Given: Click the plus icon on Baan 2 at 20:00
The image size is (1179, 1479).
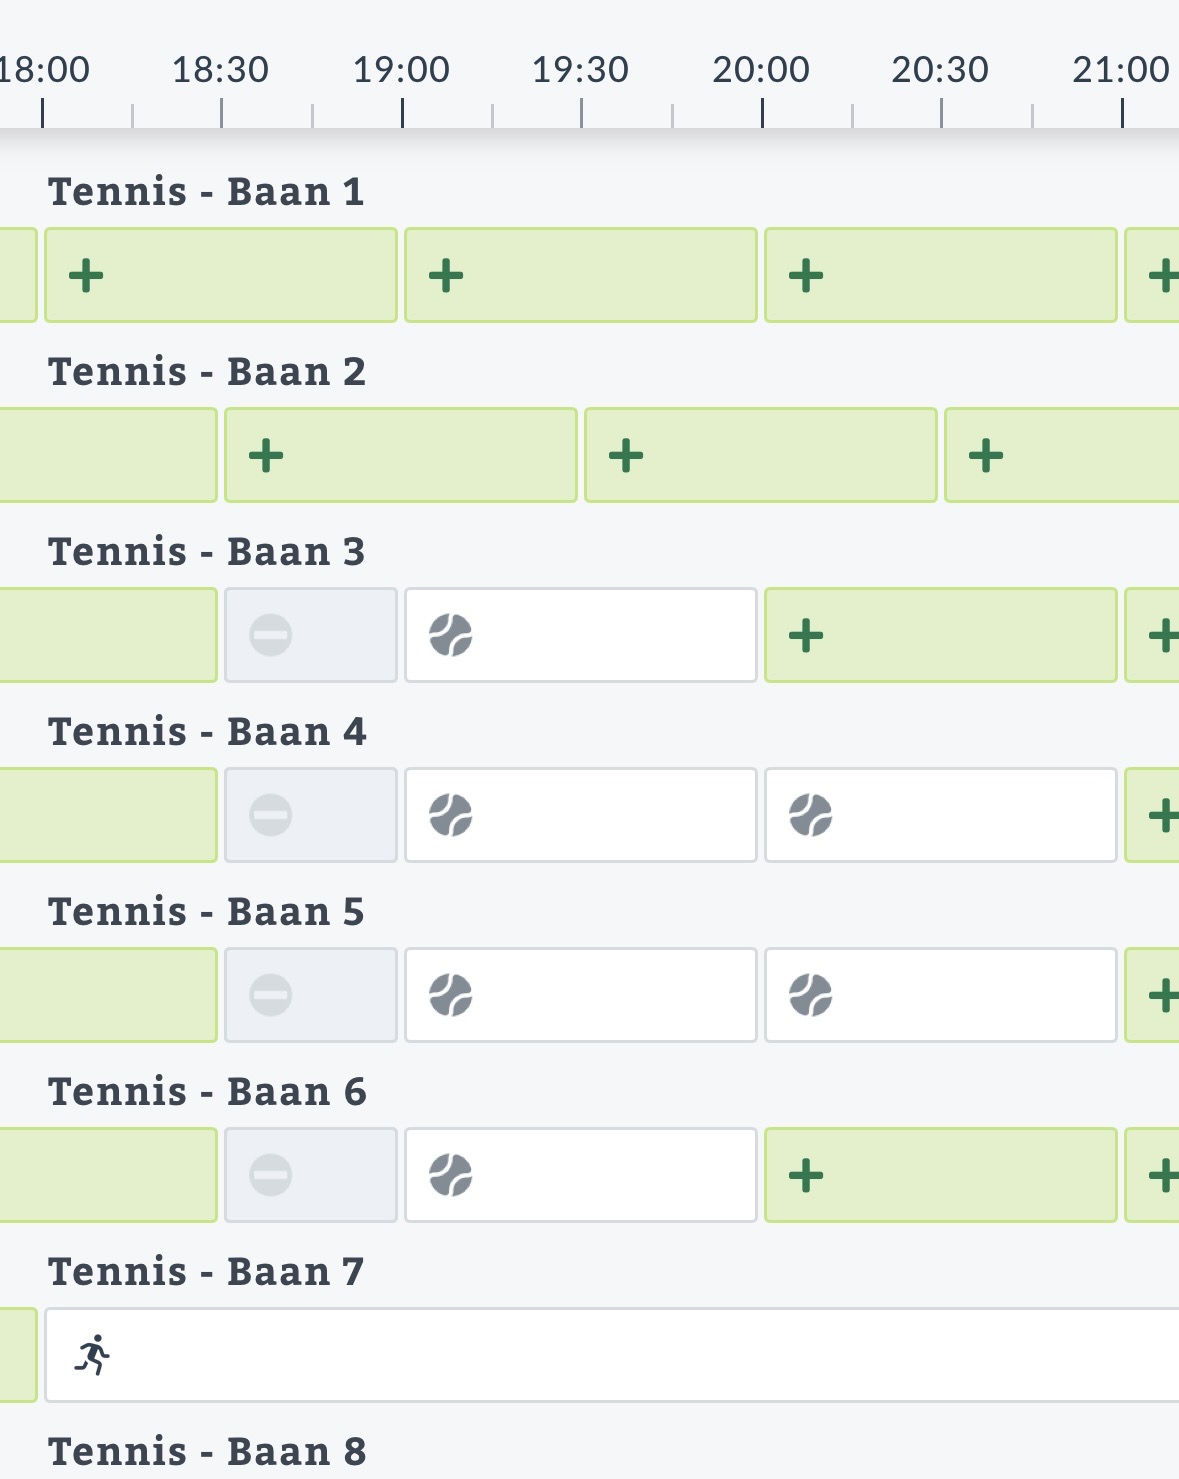Looking at the screenshot, I should [626, 456].
